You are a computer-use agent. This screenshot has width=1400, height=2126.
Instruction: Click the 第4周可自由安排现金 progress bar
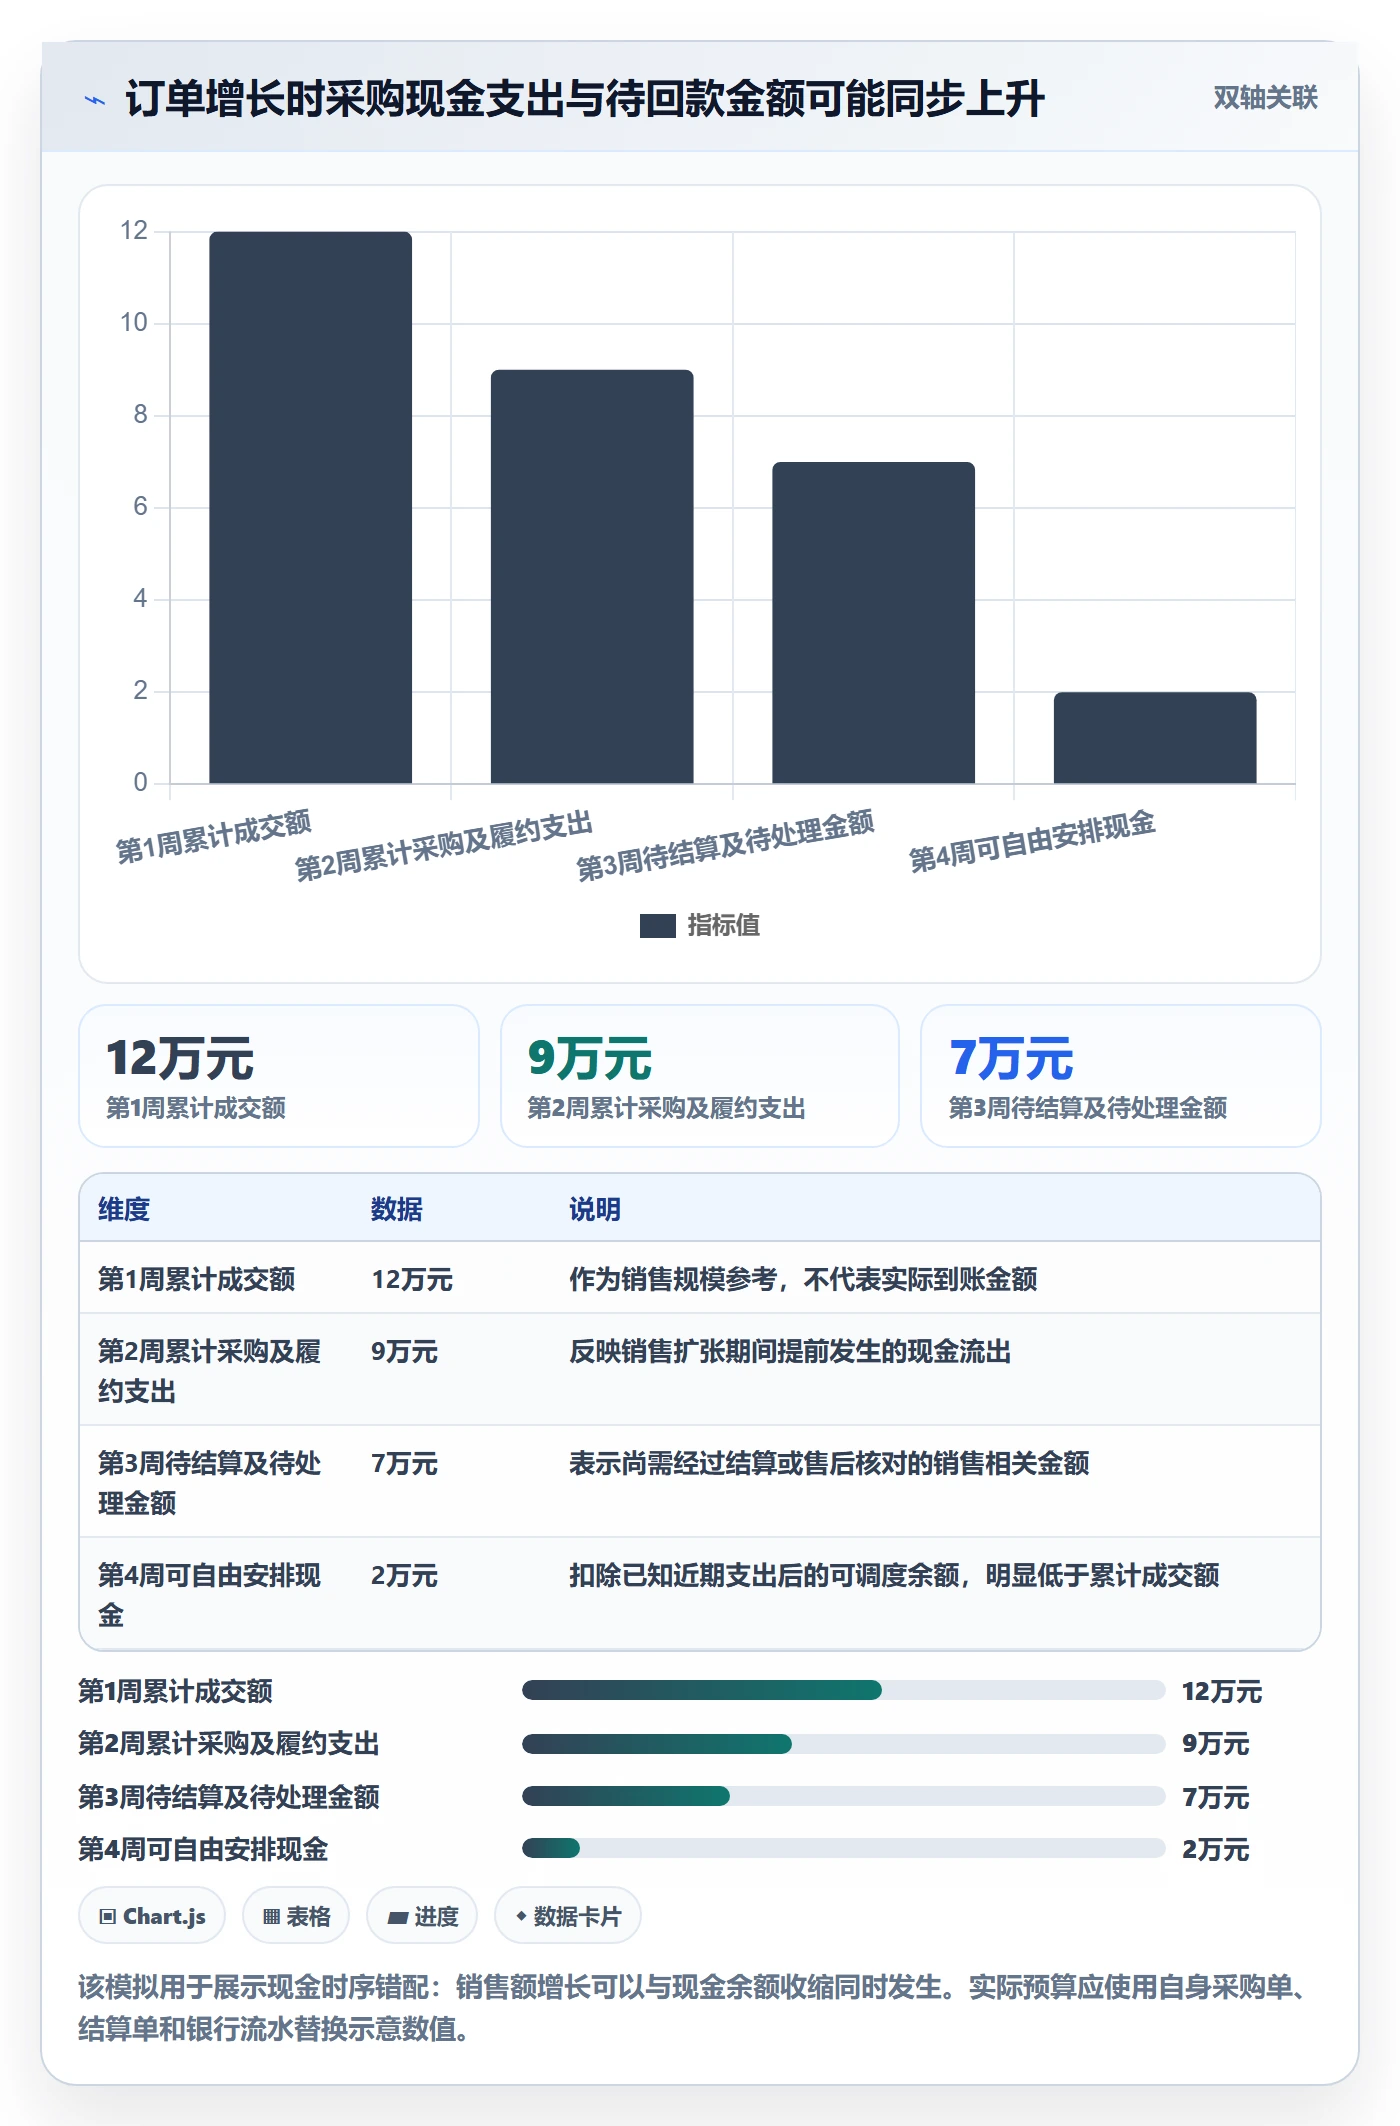point(843,1848)
